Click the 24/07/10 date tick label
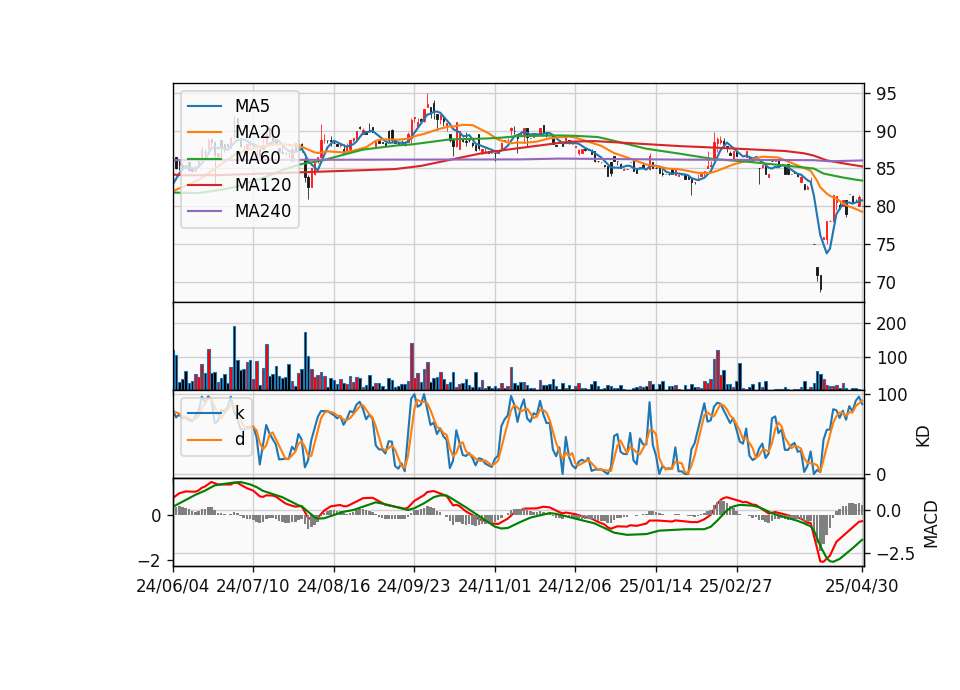The width and height of the screenshot is (960, 690). click(x=253, y=586)
